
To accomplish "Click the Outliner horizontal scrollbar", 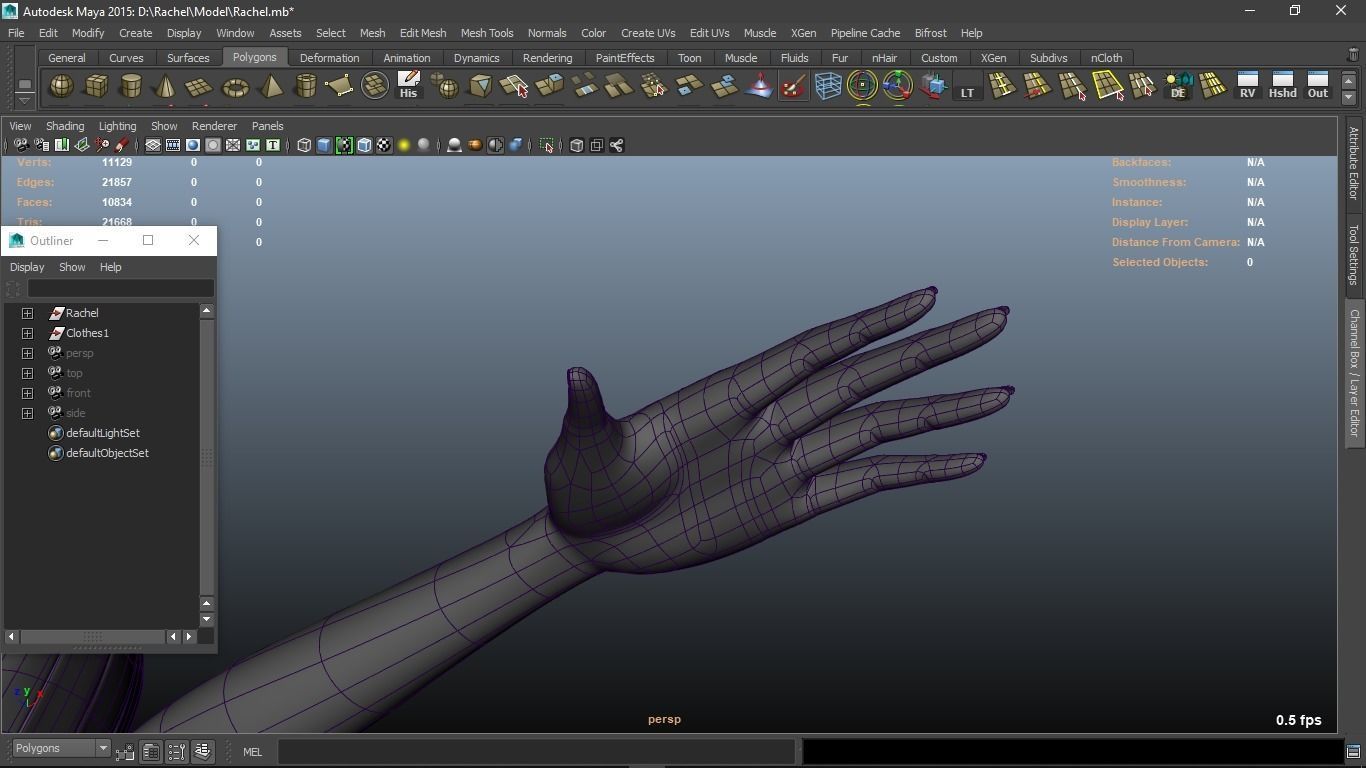I will (92, 636).
